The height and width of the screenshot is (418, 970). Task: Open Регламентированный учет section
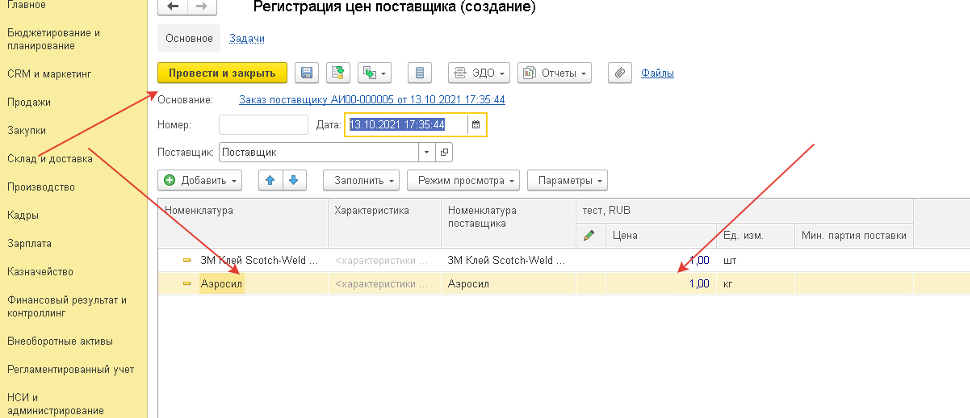[x=71, y=370]
